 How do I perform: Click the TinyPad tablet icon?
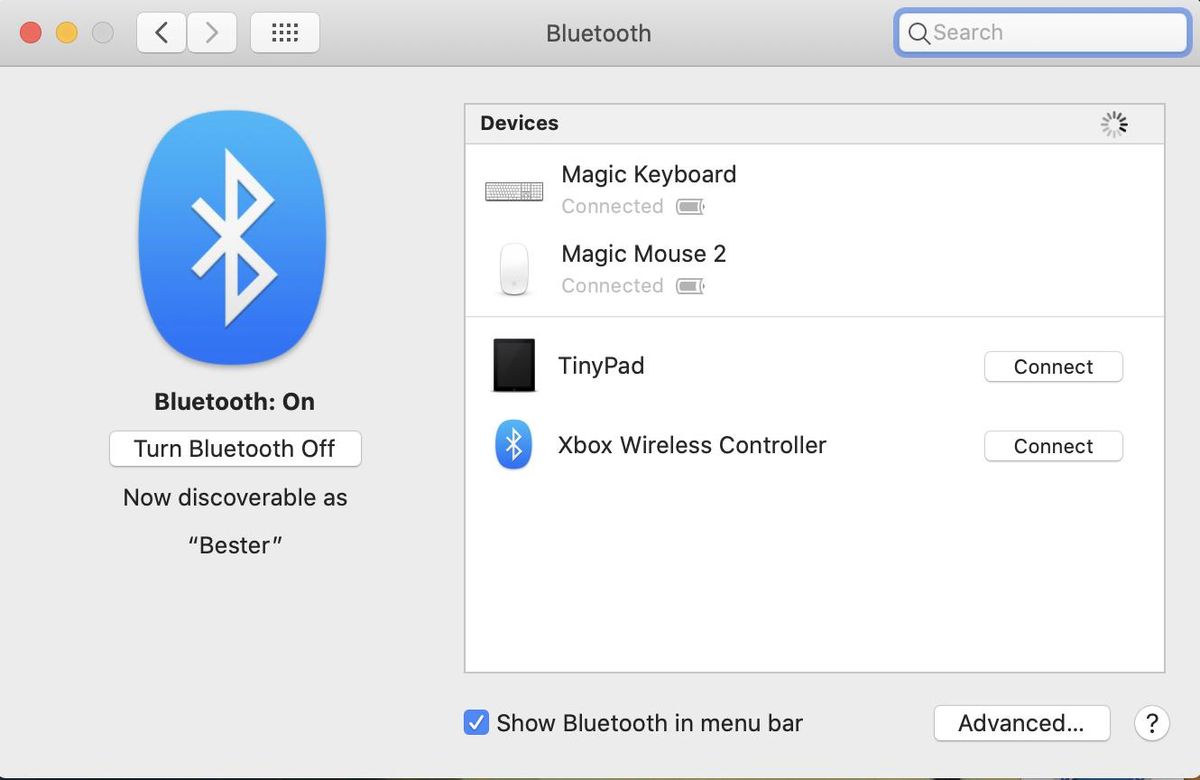coord(514,365)
